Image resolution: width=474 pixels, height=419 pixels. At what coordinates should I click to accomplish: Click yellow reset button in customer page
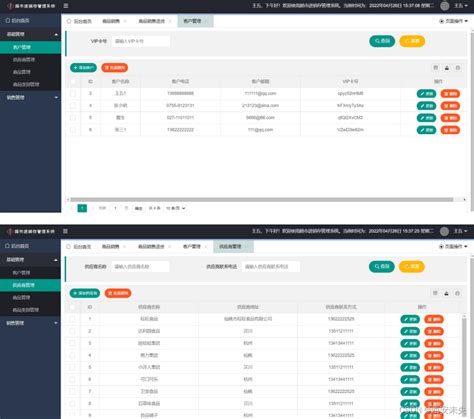click(412, 41)
